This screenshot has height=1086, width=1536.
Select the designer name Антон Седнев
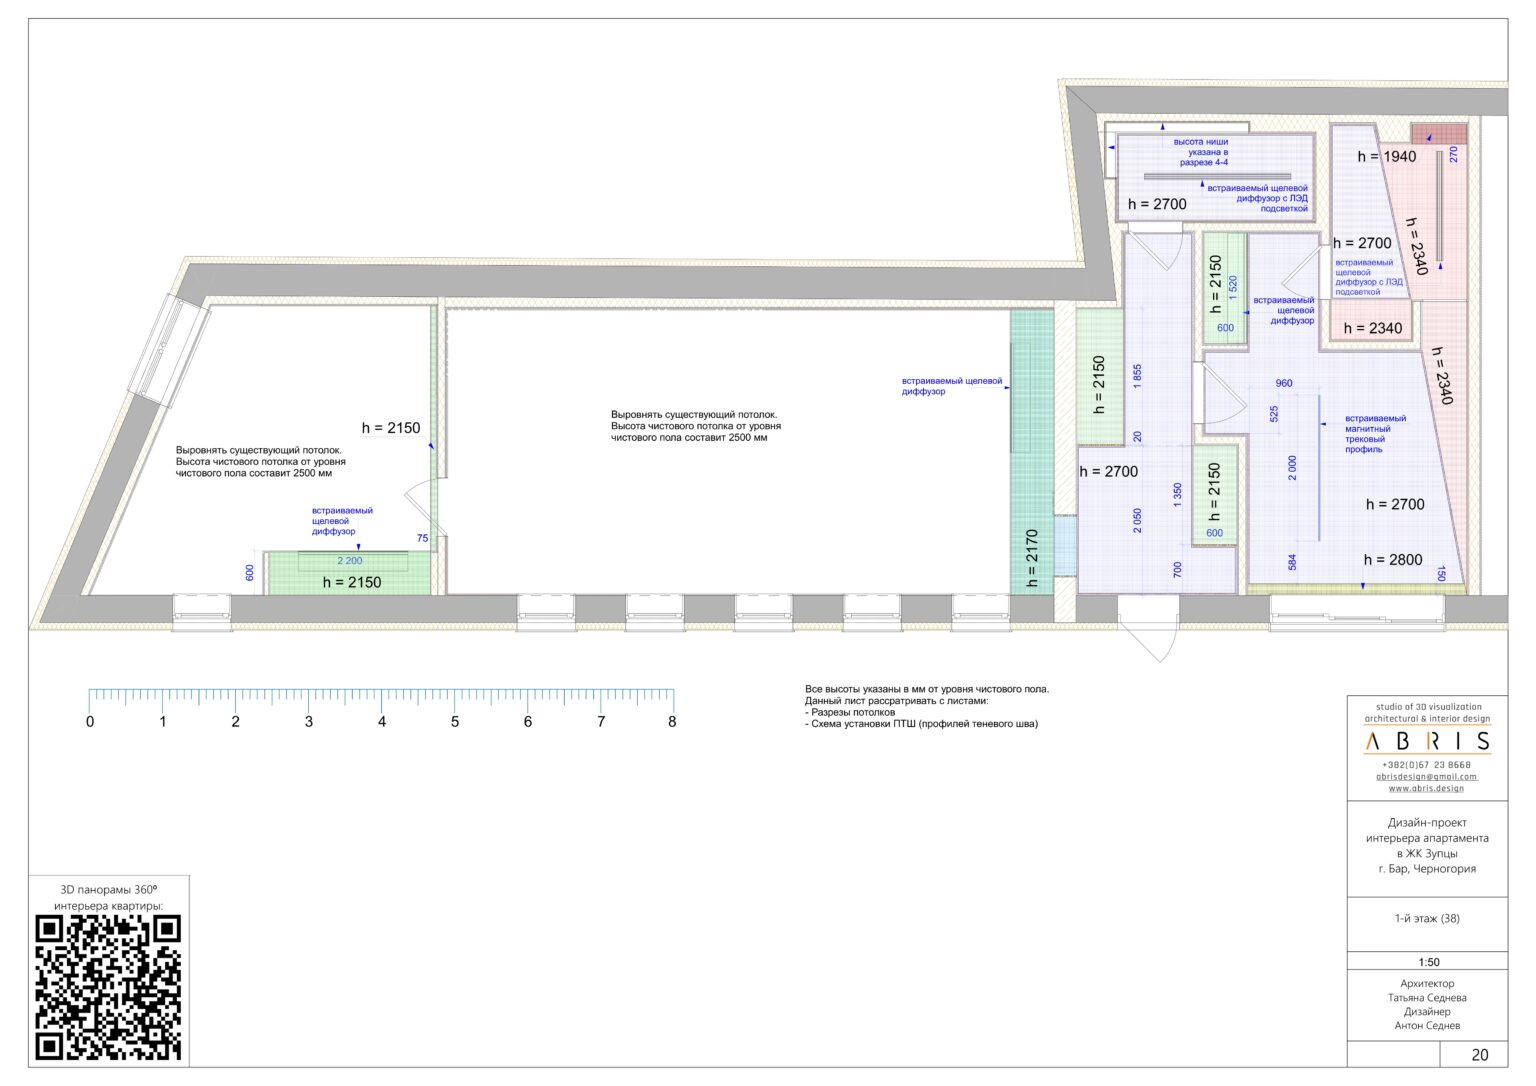pos(1427,1026)
